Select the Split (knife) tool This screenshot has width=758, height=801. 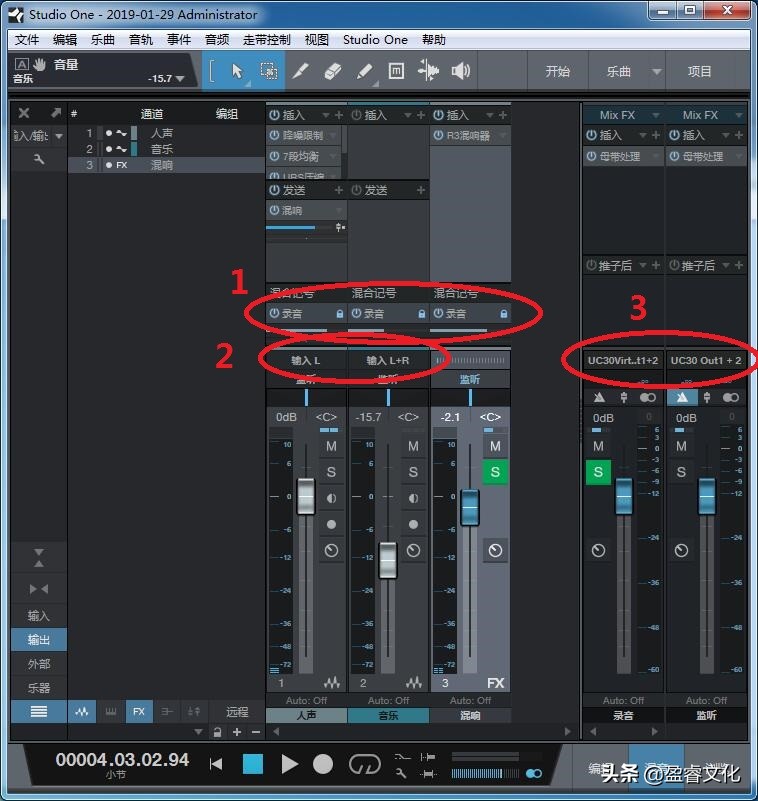(300, 71)
